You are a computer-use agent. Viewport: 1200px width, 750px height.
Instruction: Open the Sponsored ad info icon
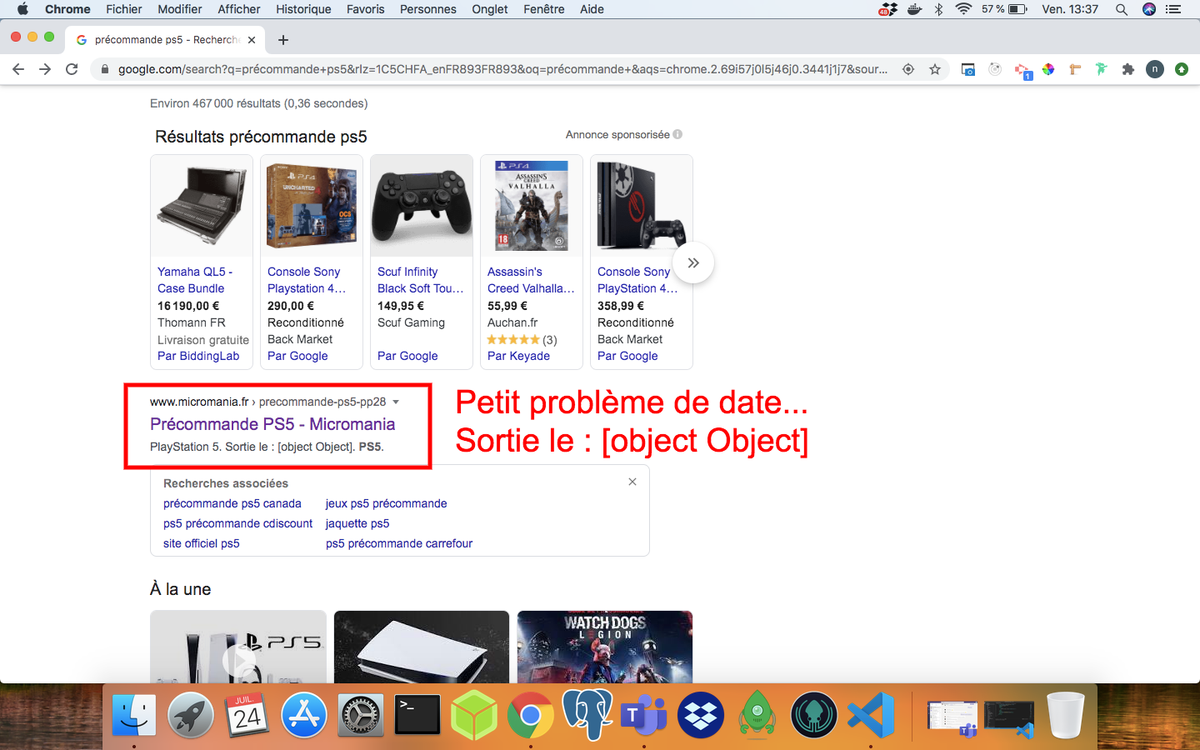point(678,135)
